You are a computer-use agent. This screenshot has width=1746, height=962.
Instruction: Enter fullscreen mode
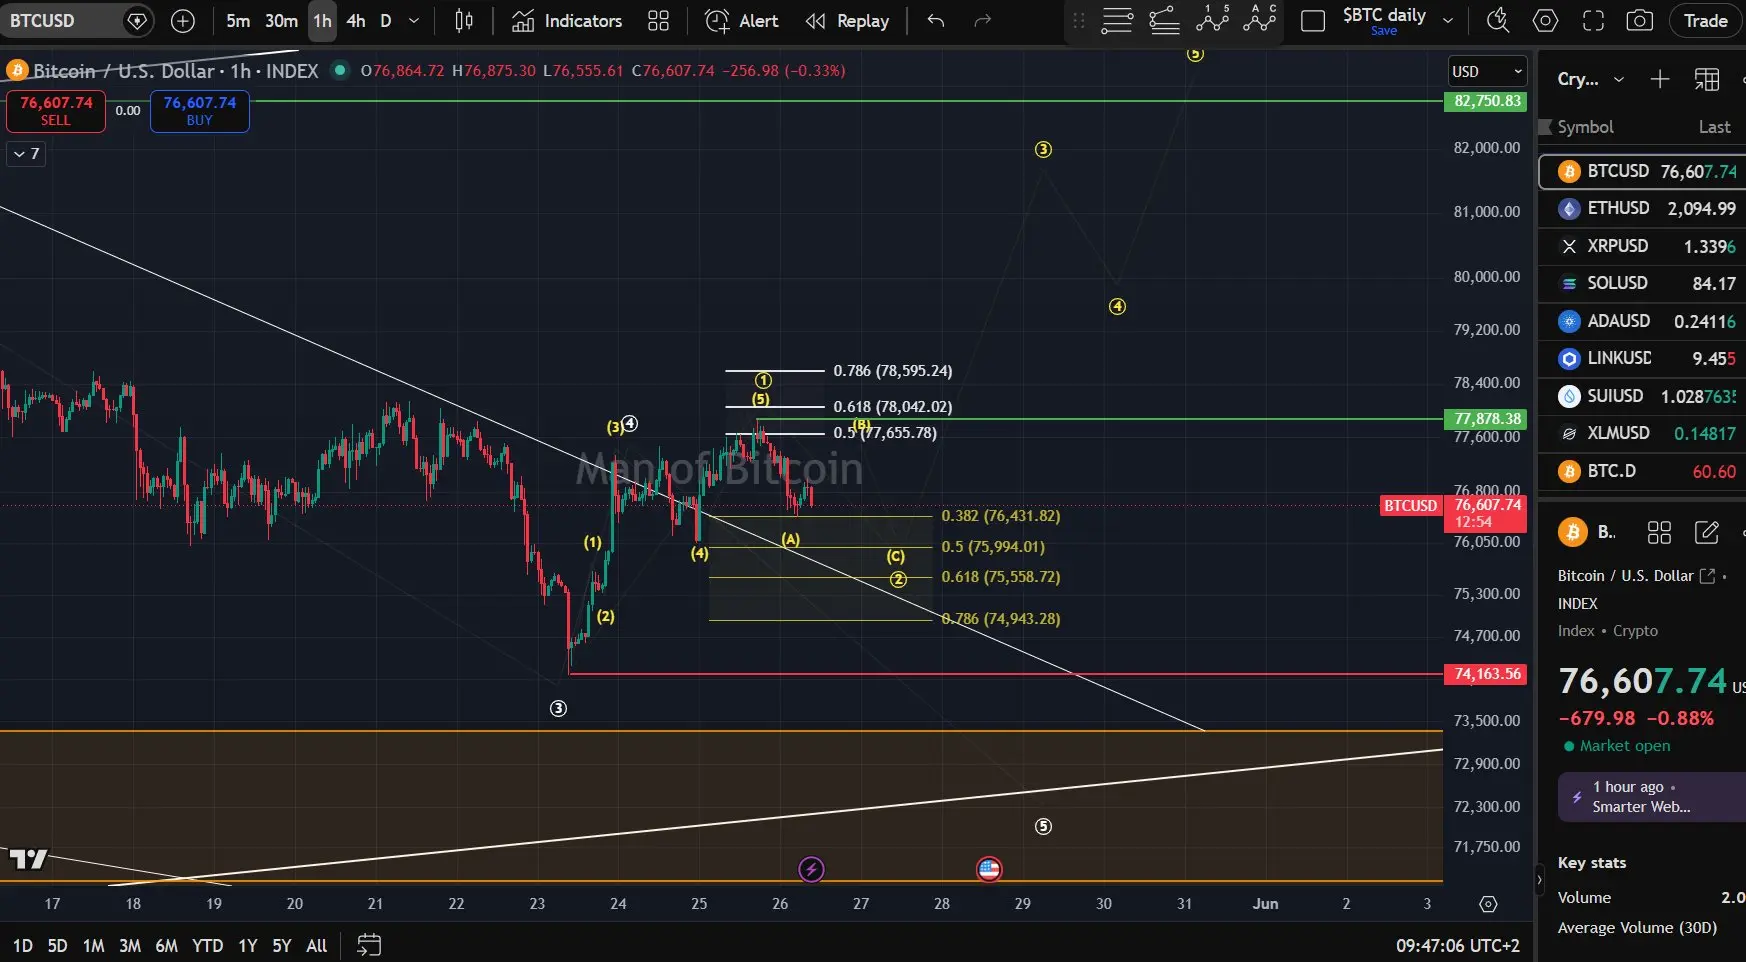1593,21
